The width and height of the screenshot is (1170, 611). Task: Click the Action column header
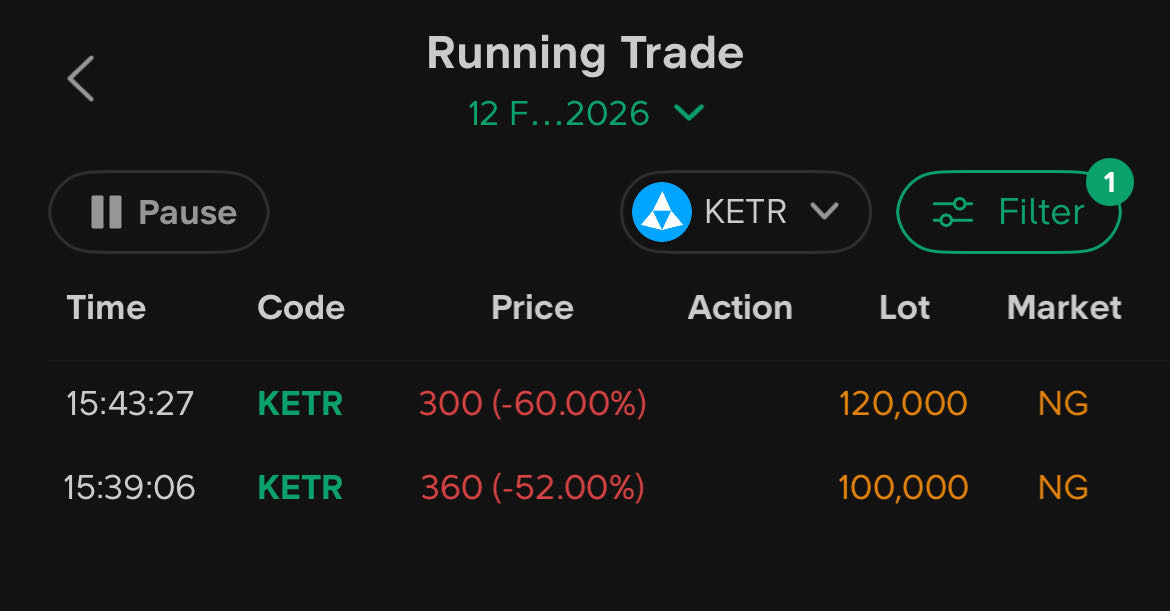(740, 307)
